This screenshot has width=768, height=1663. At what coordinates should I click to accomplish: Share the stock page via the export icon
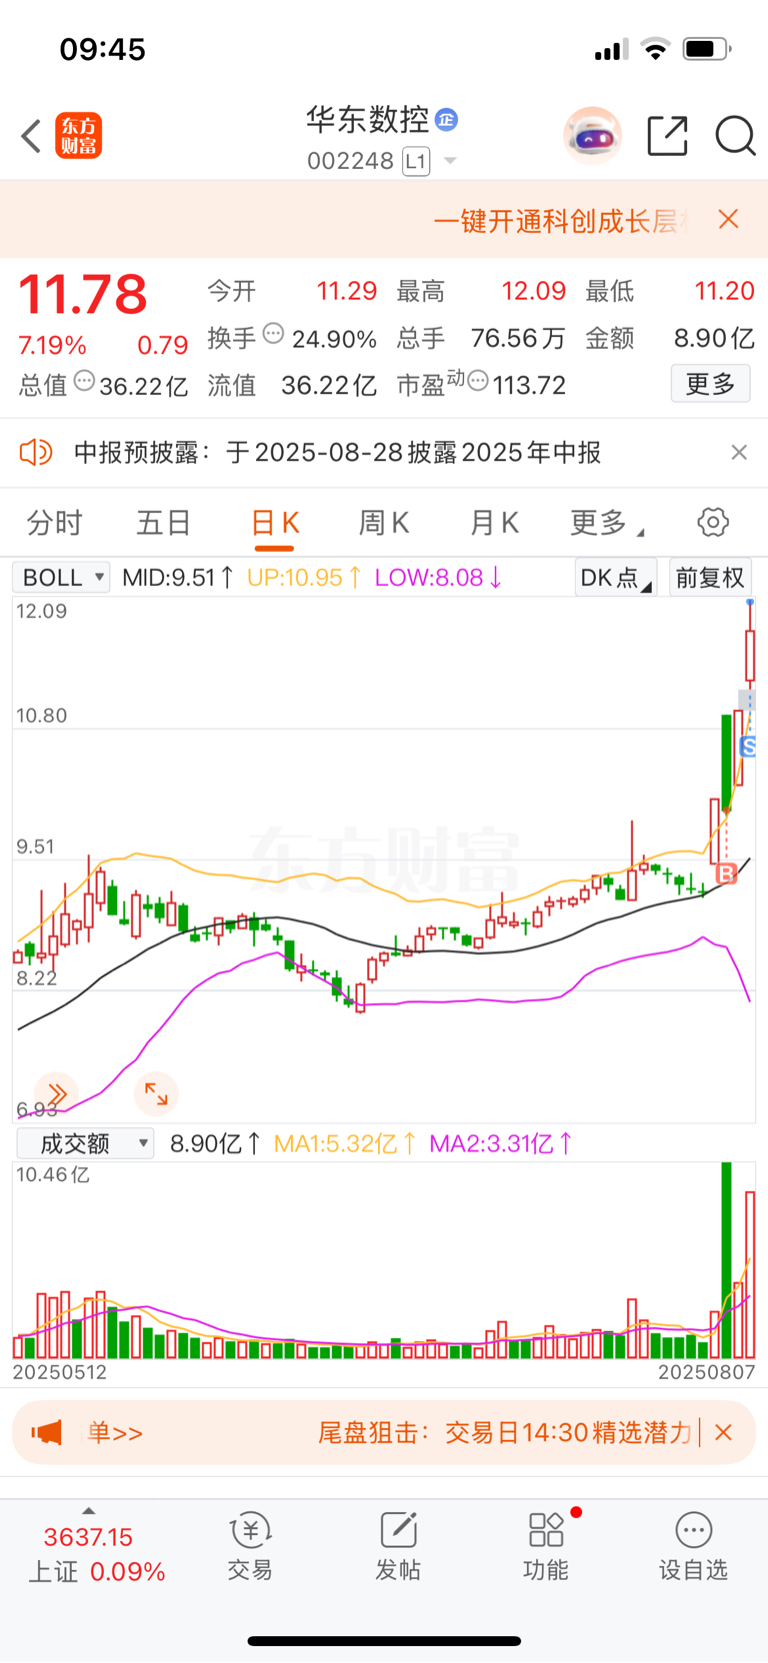667,136
